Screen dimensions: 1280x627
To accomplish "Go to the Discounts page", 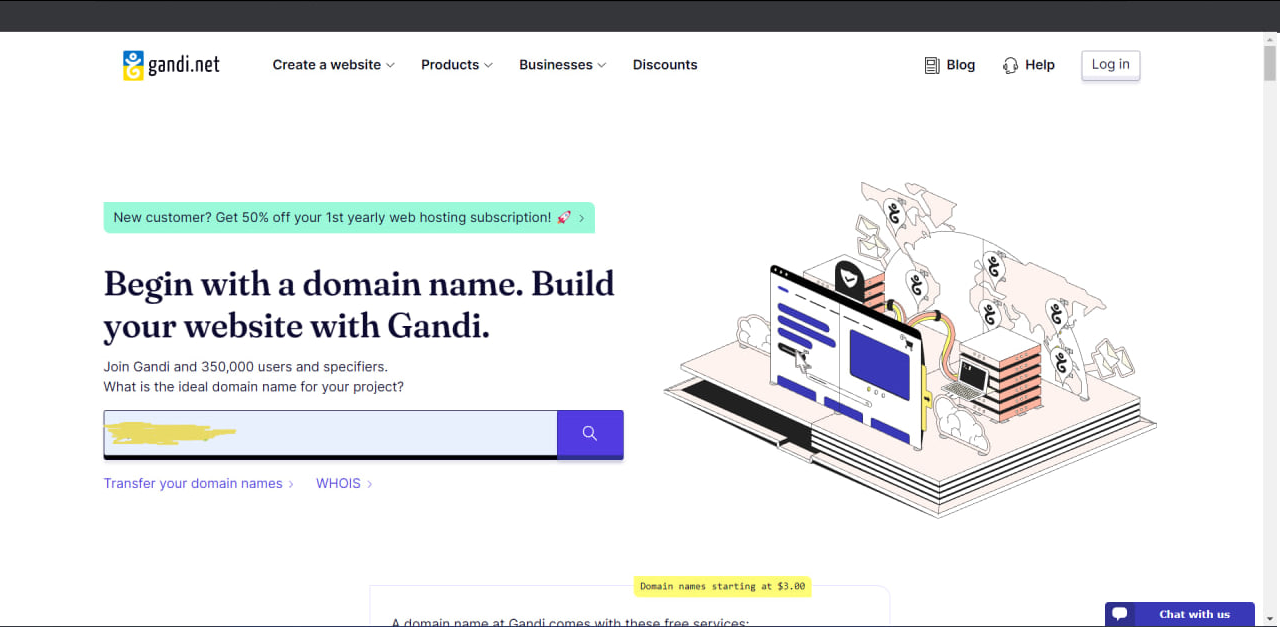I will (665, 65).
